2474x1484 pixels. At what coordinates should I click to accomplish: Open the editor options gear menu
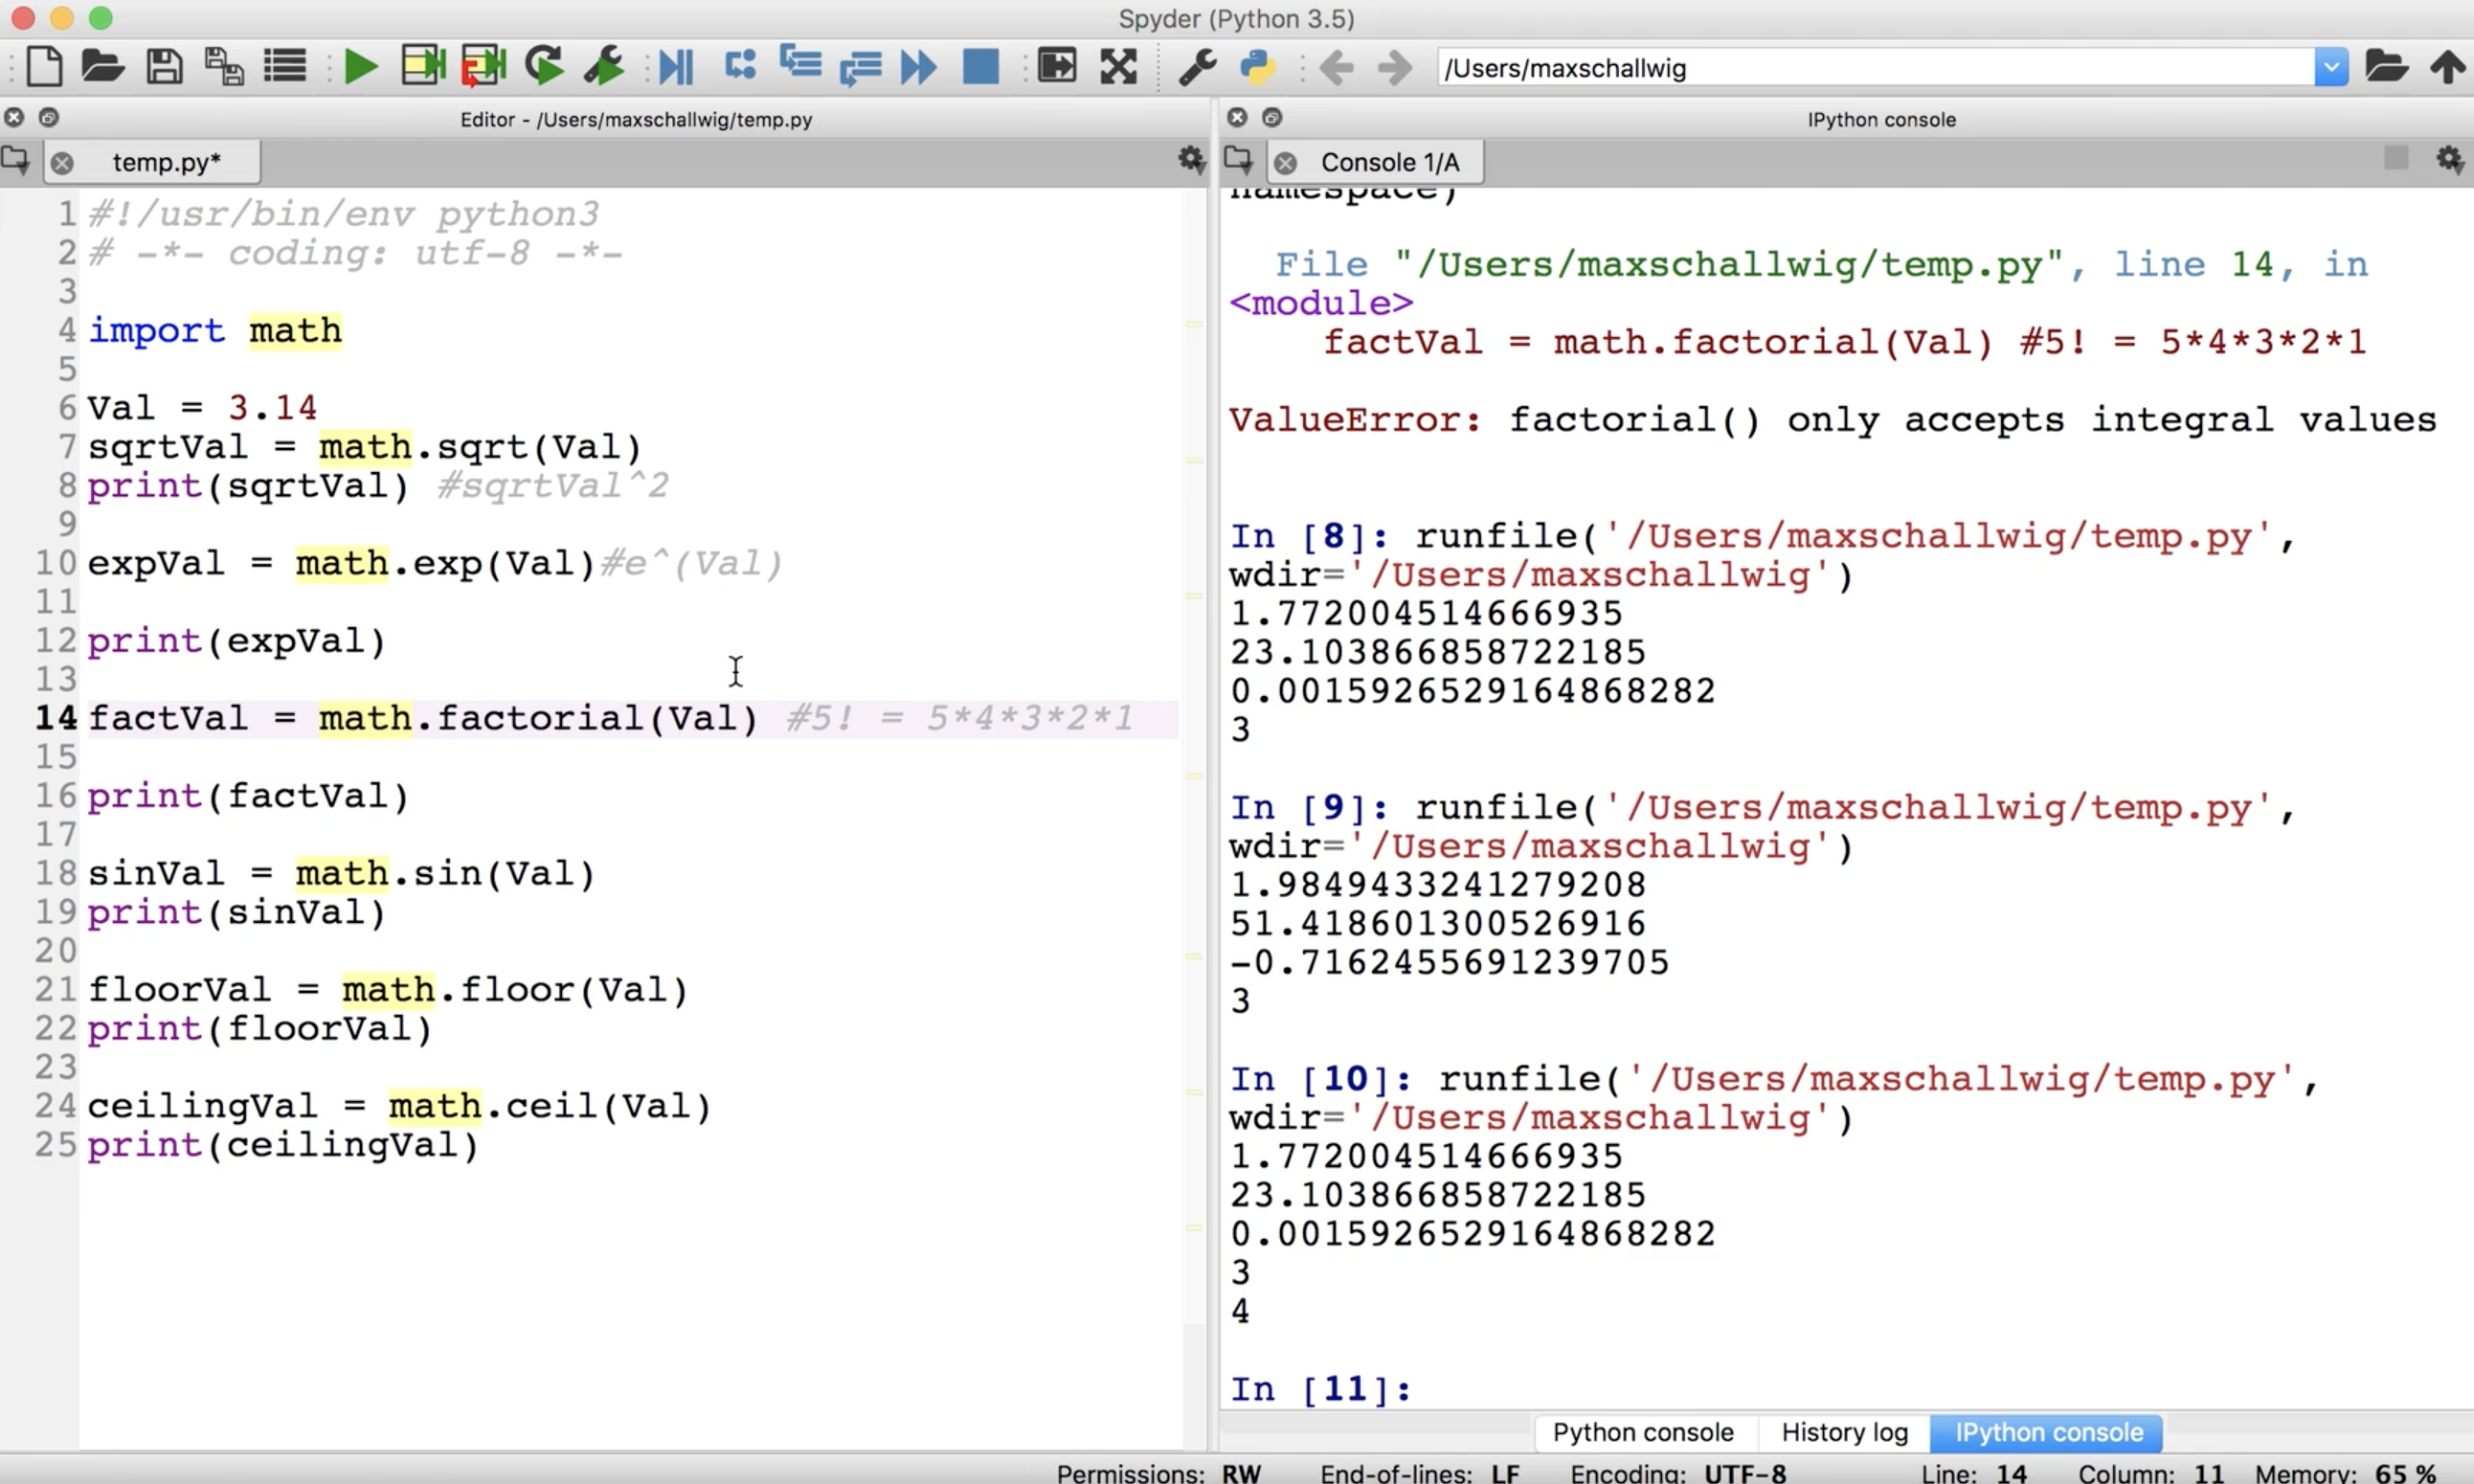(1190, 159)
